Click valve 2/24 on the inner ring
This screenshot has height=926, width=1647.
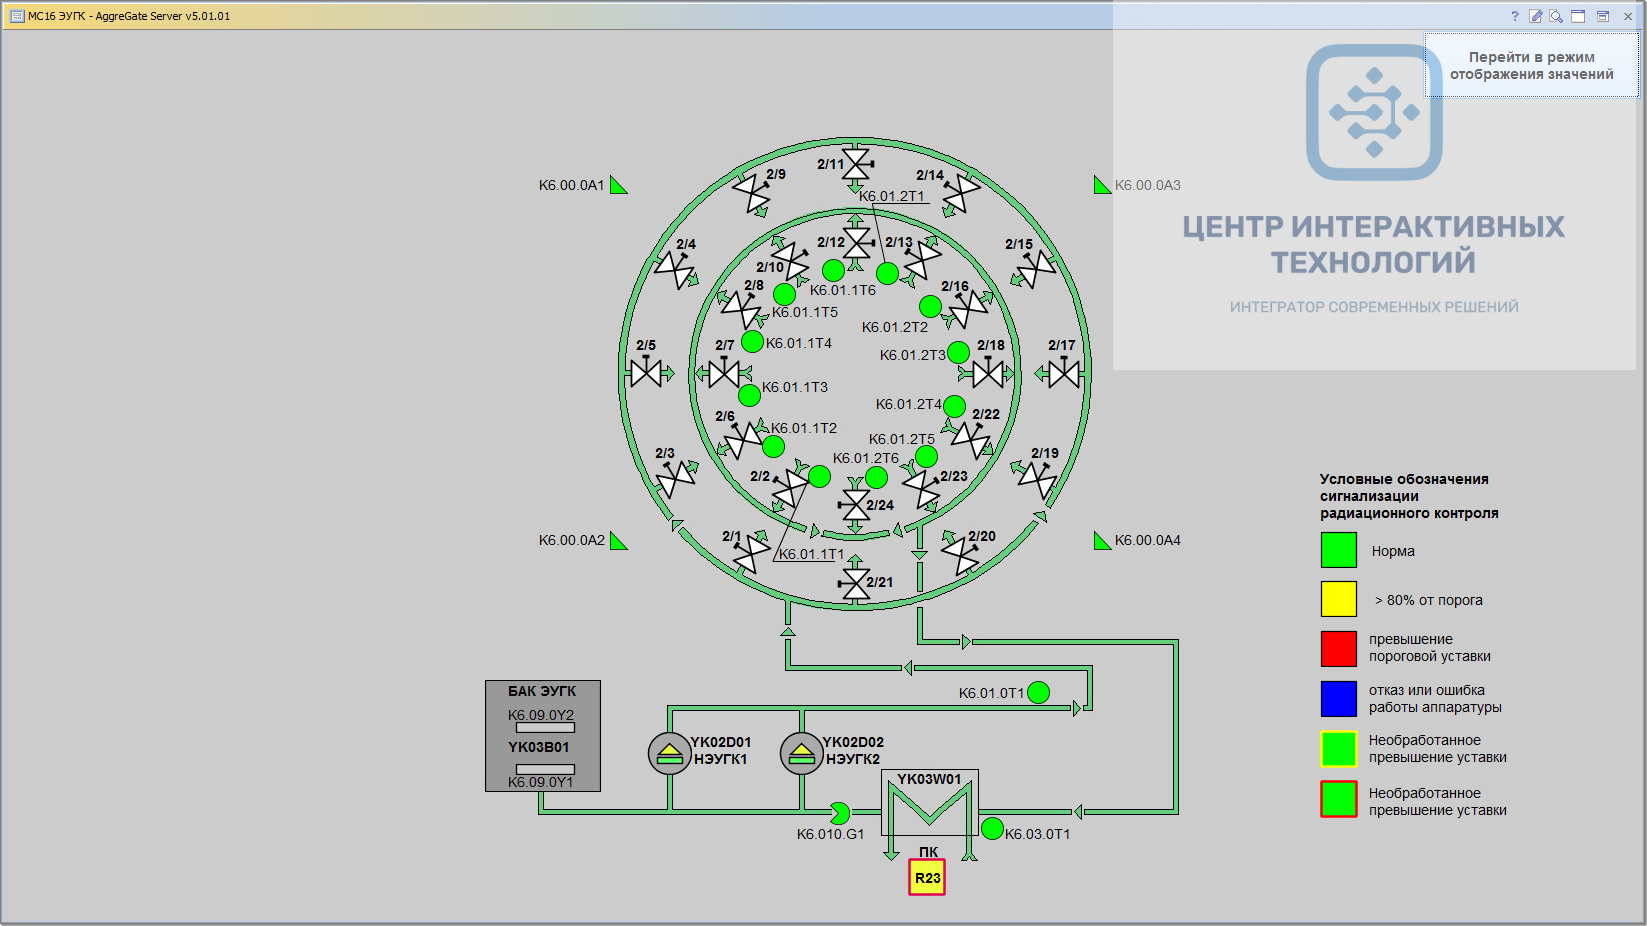(x=856, y=505)
